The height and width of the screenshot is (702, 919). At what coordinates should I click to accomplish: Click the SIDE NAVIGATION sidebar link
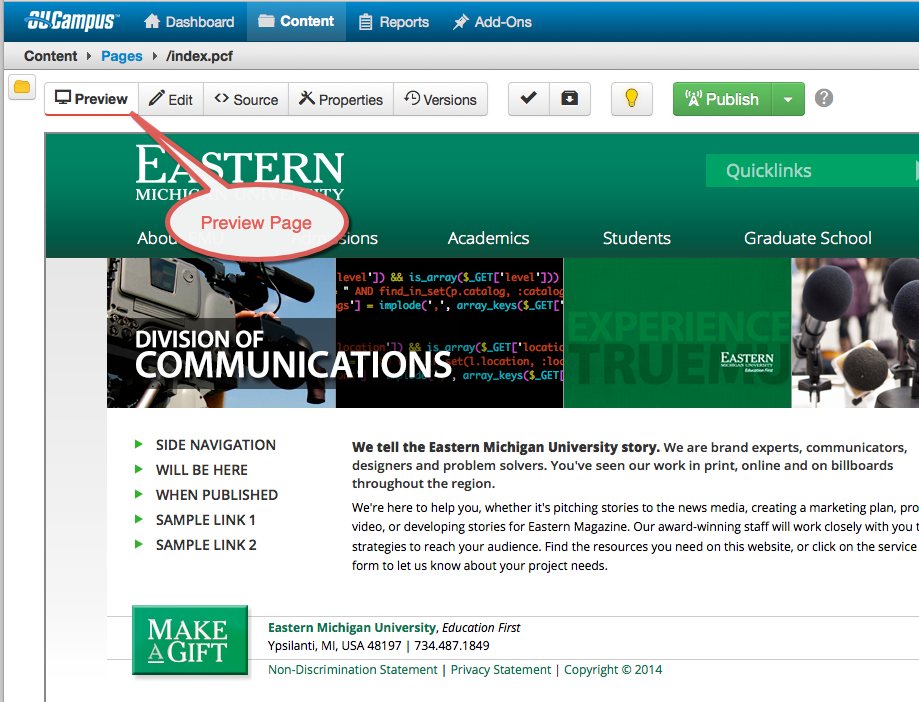tap(216, 445)
